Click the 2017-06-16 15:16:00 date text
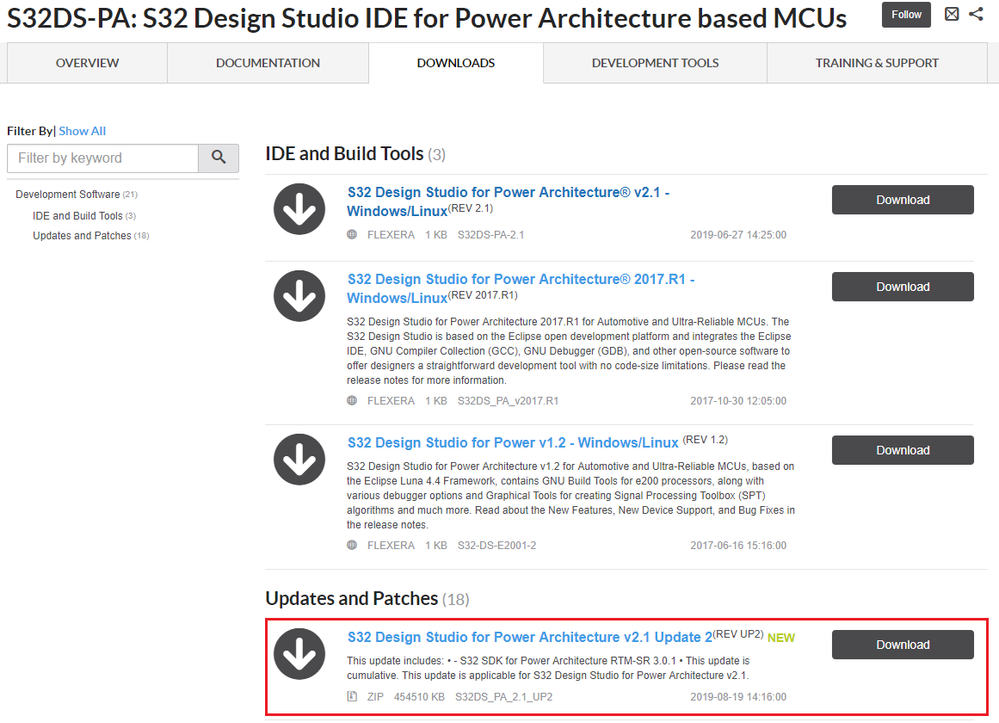 (738, 546)
